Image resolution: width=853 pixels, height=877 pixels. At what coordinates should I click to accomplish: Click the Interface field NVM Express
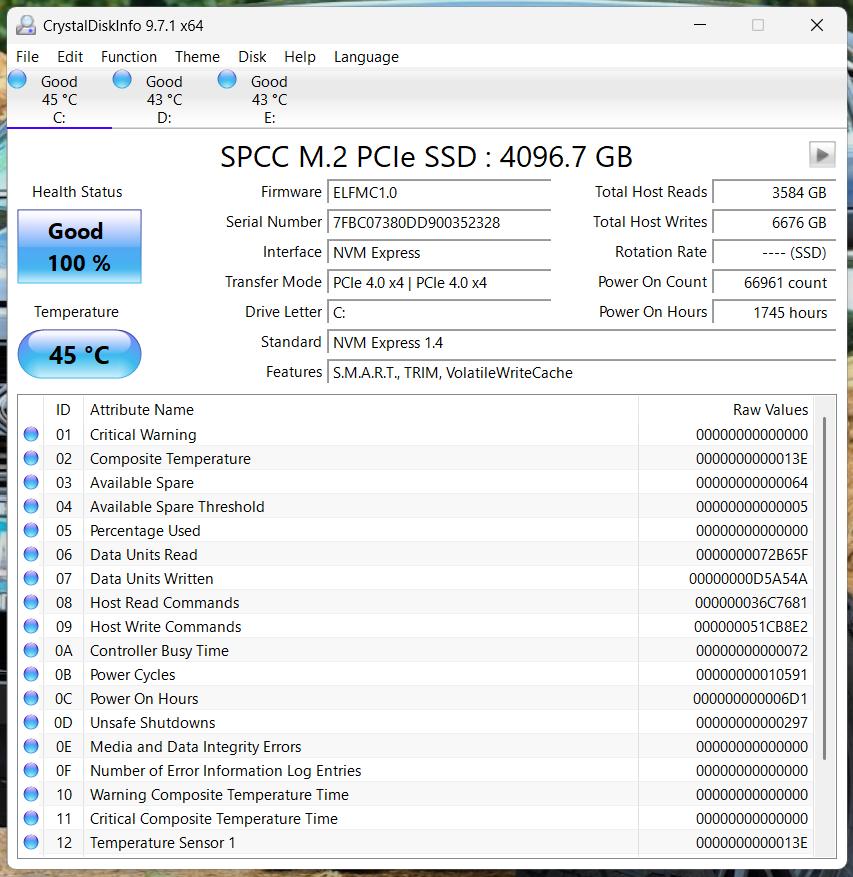pyautogui.click(x=439, y=253)
